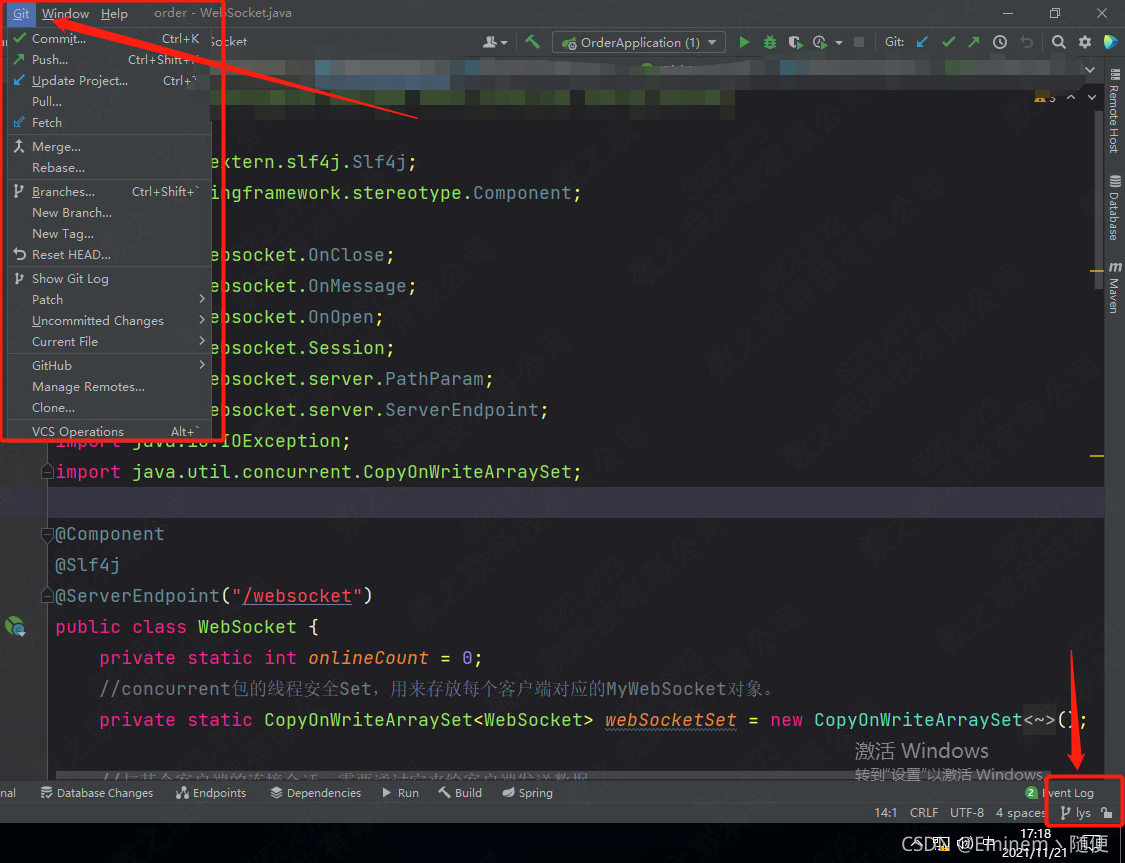Open the Database Changes tool window

click(x=97, y=793)
